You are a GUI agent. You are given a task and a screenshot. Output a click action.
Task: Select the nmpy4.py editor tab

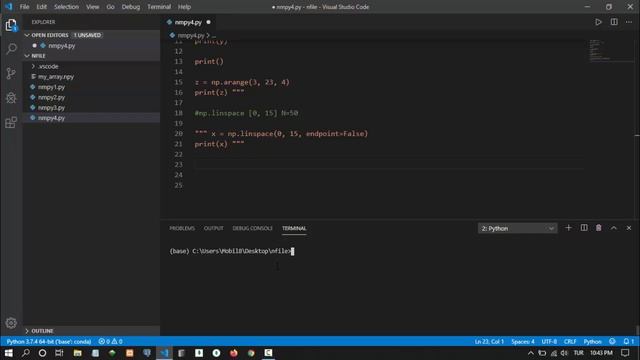(188, 22)
